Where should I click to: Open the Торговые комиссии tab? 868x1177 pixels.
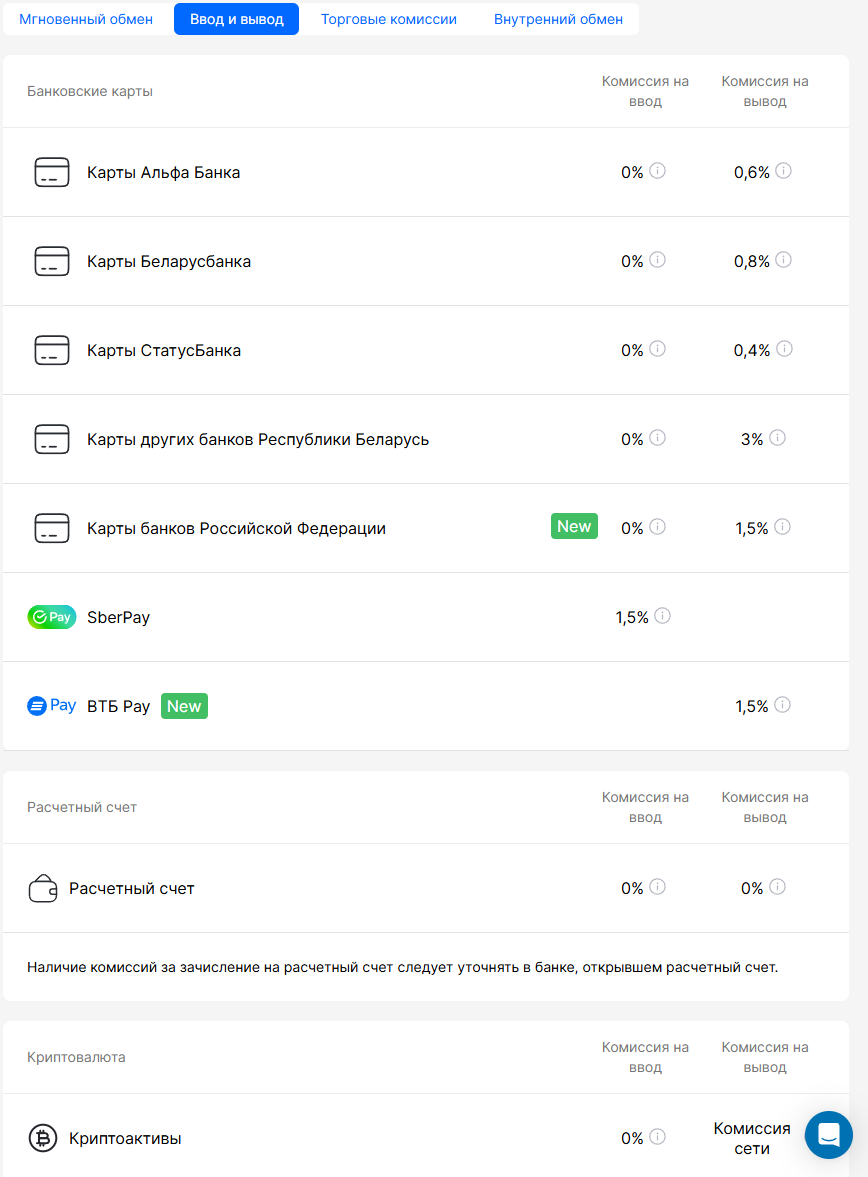pyautogui.click(x=388, y=19)
